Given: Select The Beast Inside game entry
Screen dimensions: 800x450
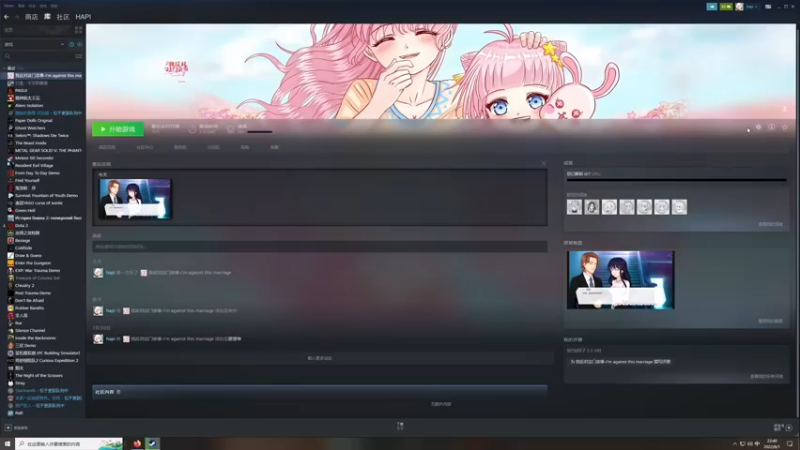Looking at the screenshot, I should click(x=31, y=143).
